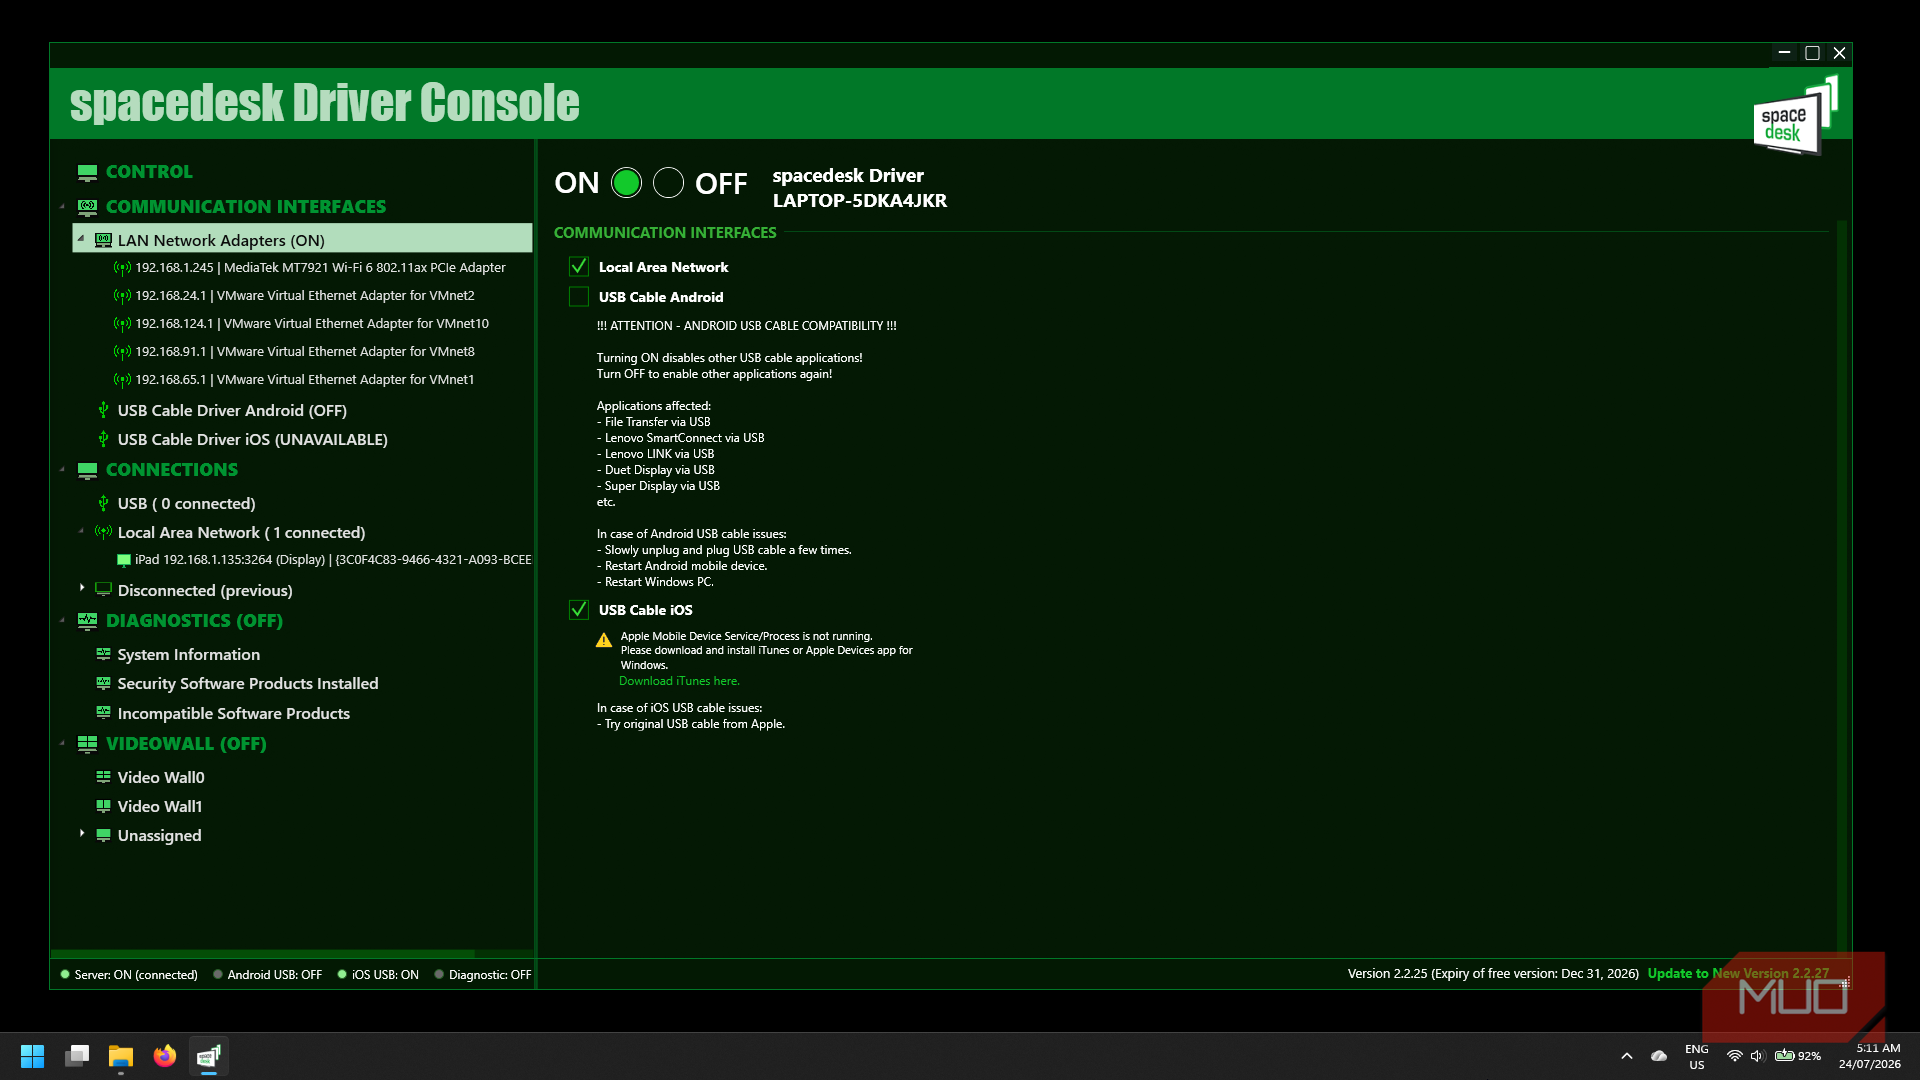The image size is (1920, 1080).
Task: Click Server: ON (connected) status
Action: (130, 975)
